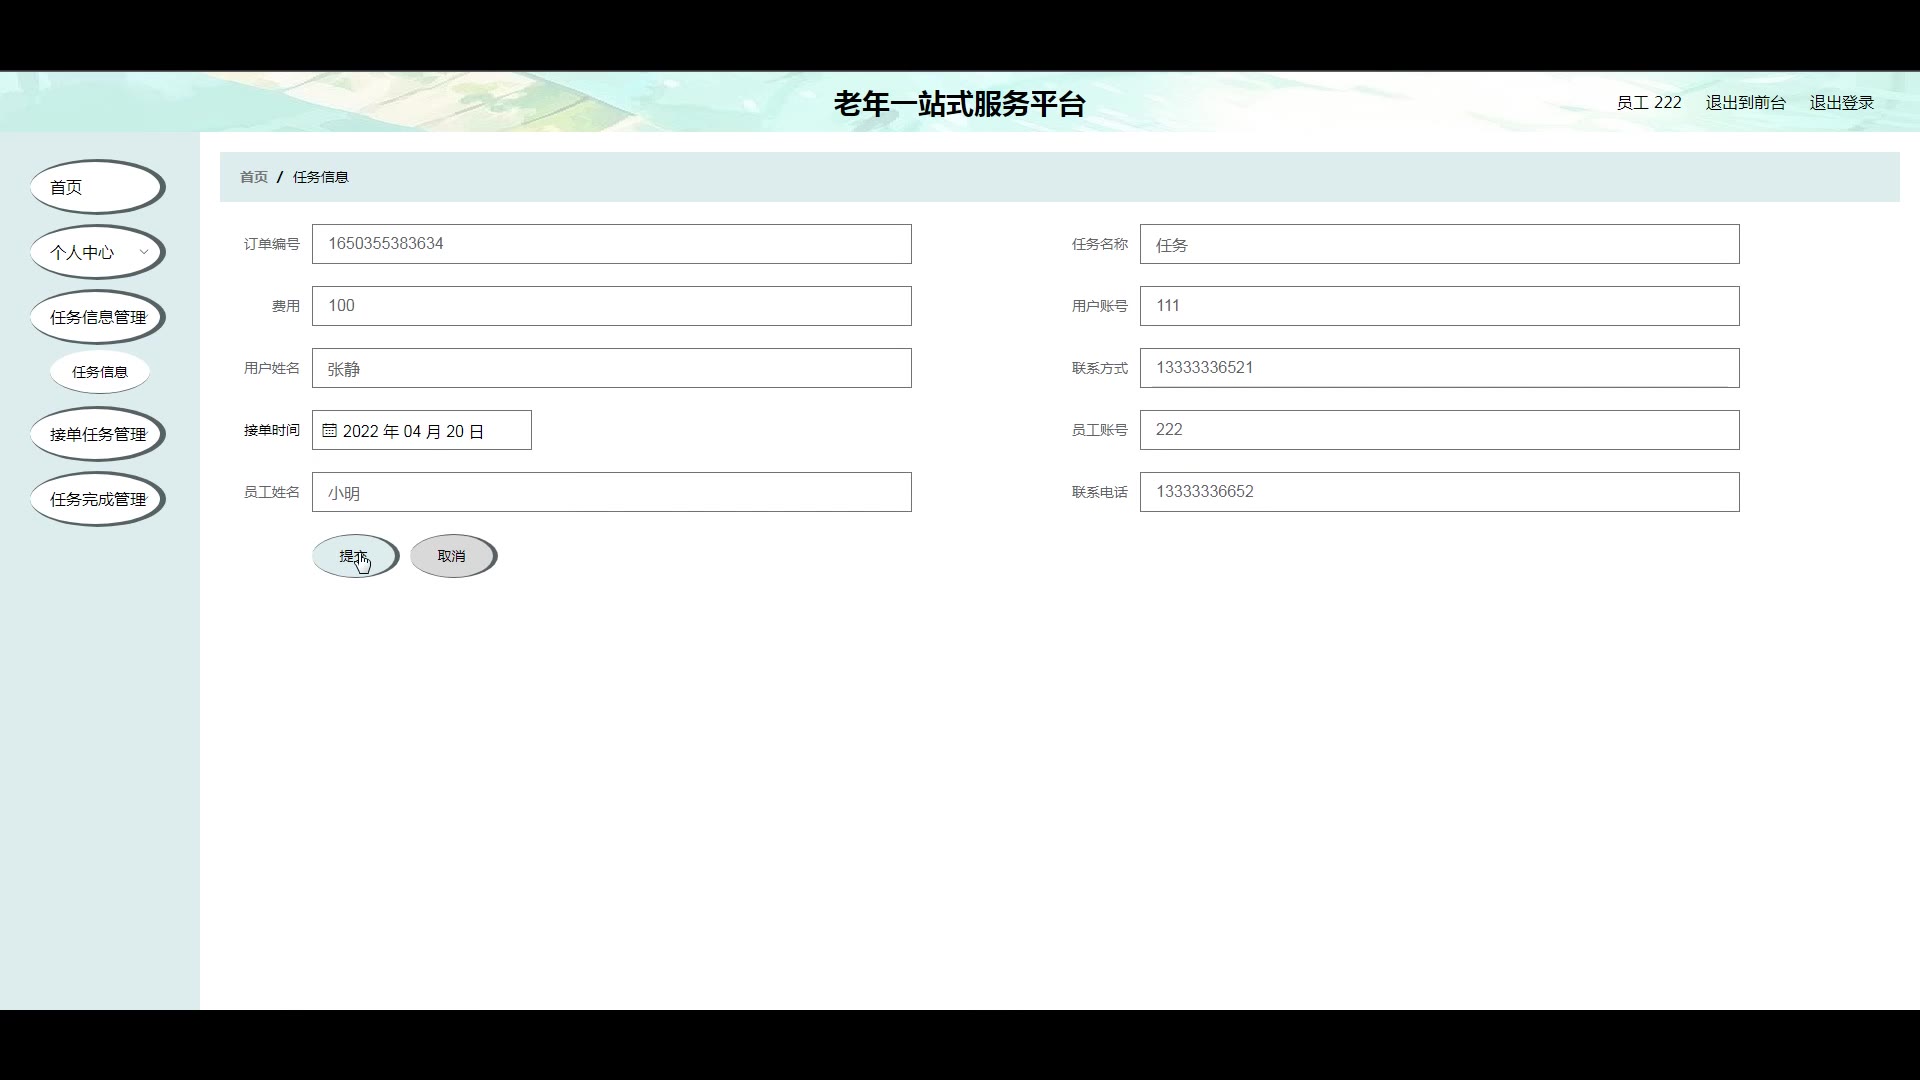Viewport: 1920px width, 1080px height.
Task: Click the 用户账号 field
Action: 1439,306
